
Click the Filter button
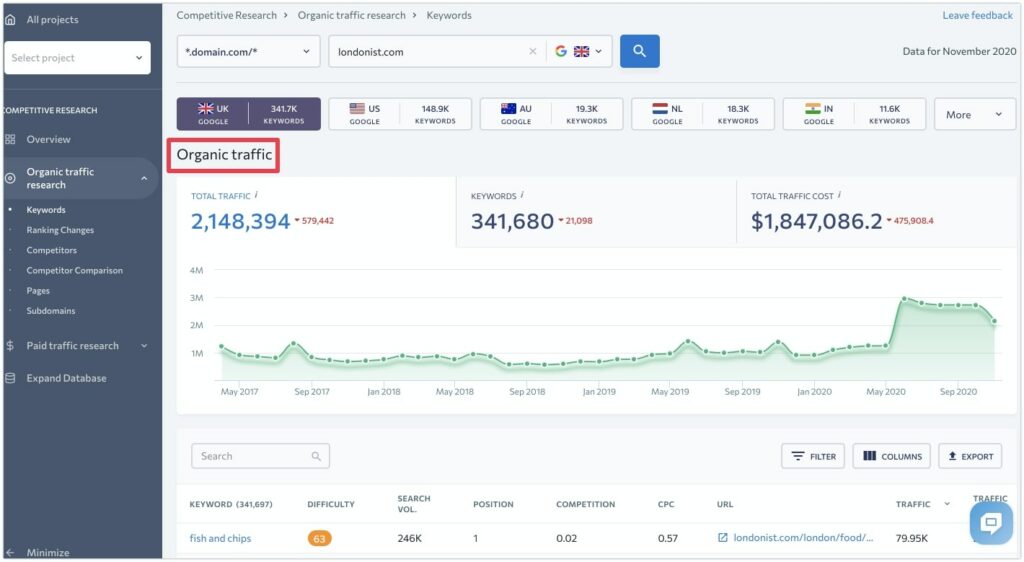point(813,456)
